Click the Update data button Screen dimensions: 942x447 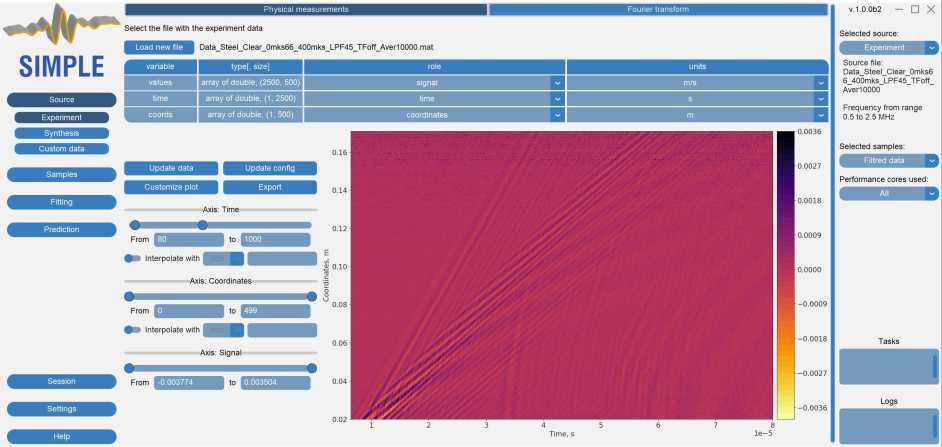click(x=171, y=168)
